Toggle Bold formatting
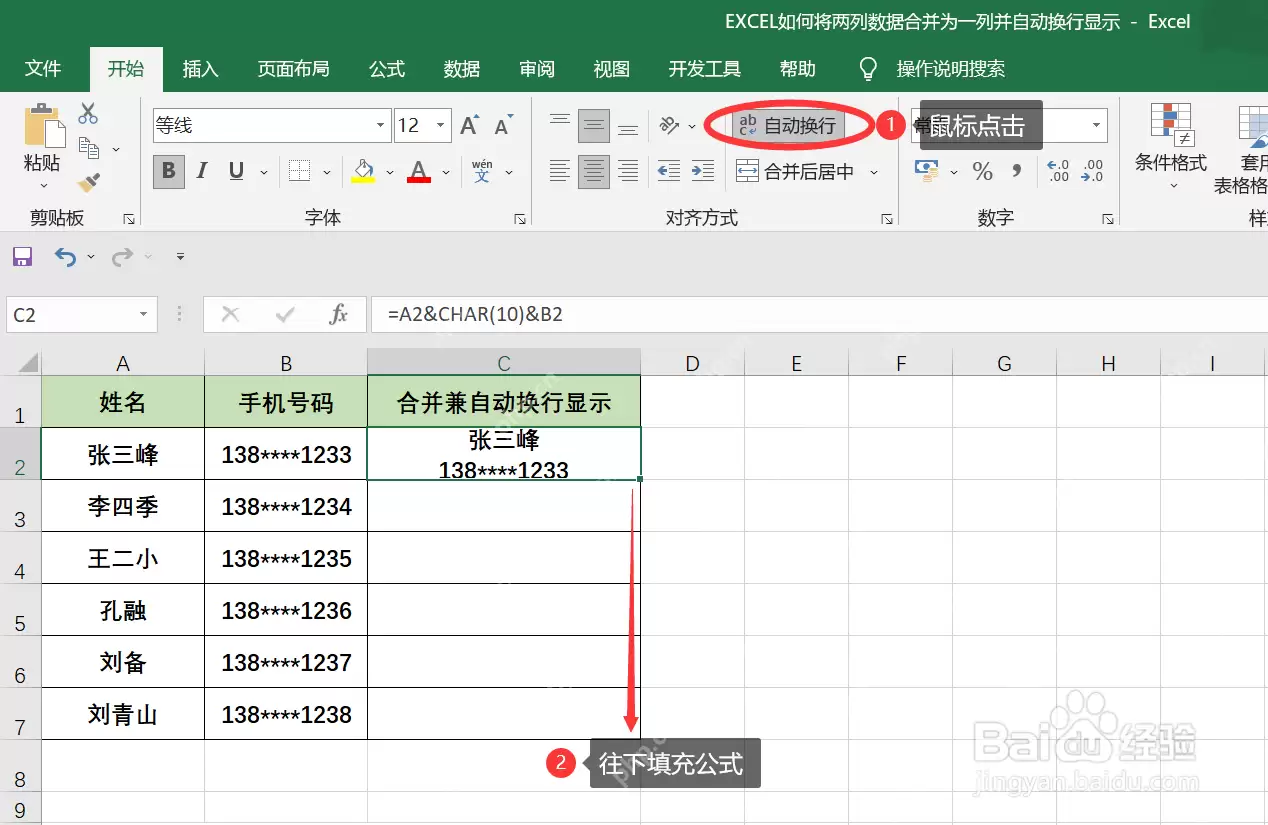The image size is (1268, 825). click(x=169, y=171)
